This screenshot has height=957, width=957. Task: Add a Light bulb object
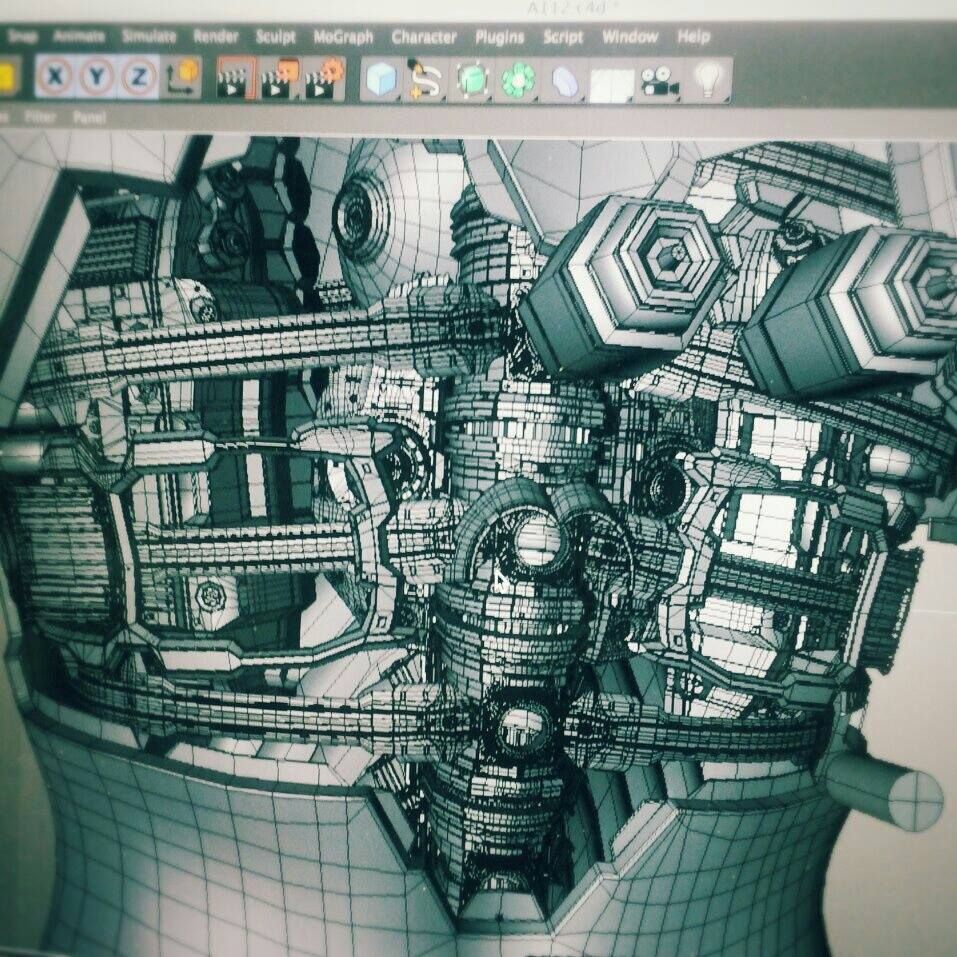709,81
